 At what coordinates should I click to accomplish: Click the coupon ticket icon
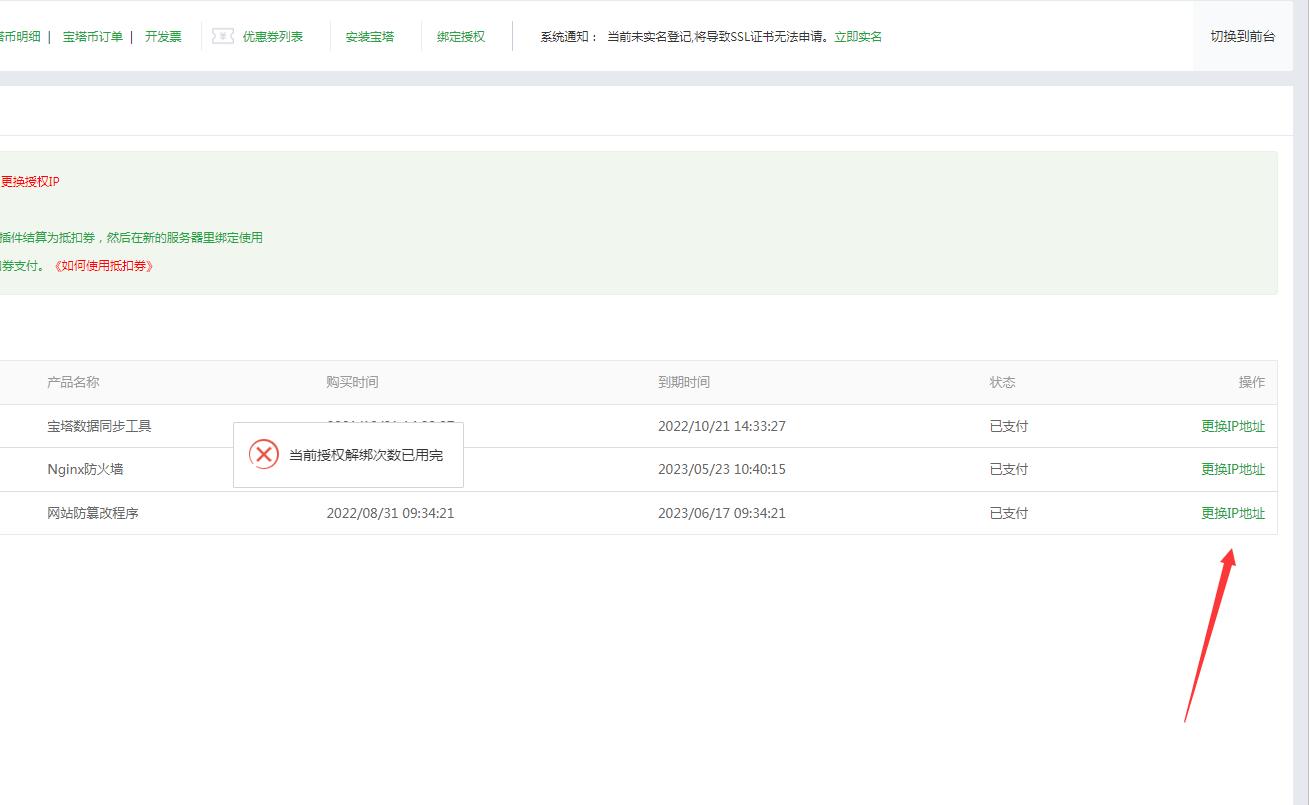[x=223, y=36]
